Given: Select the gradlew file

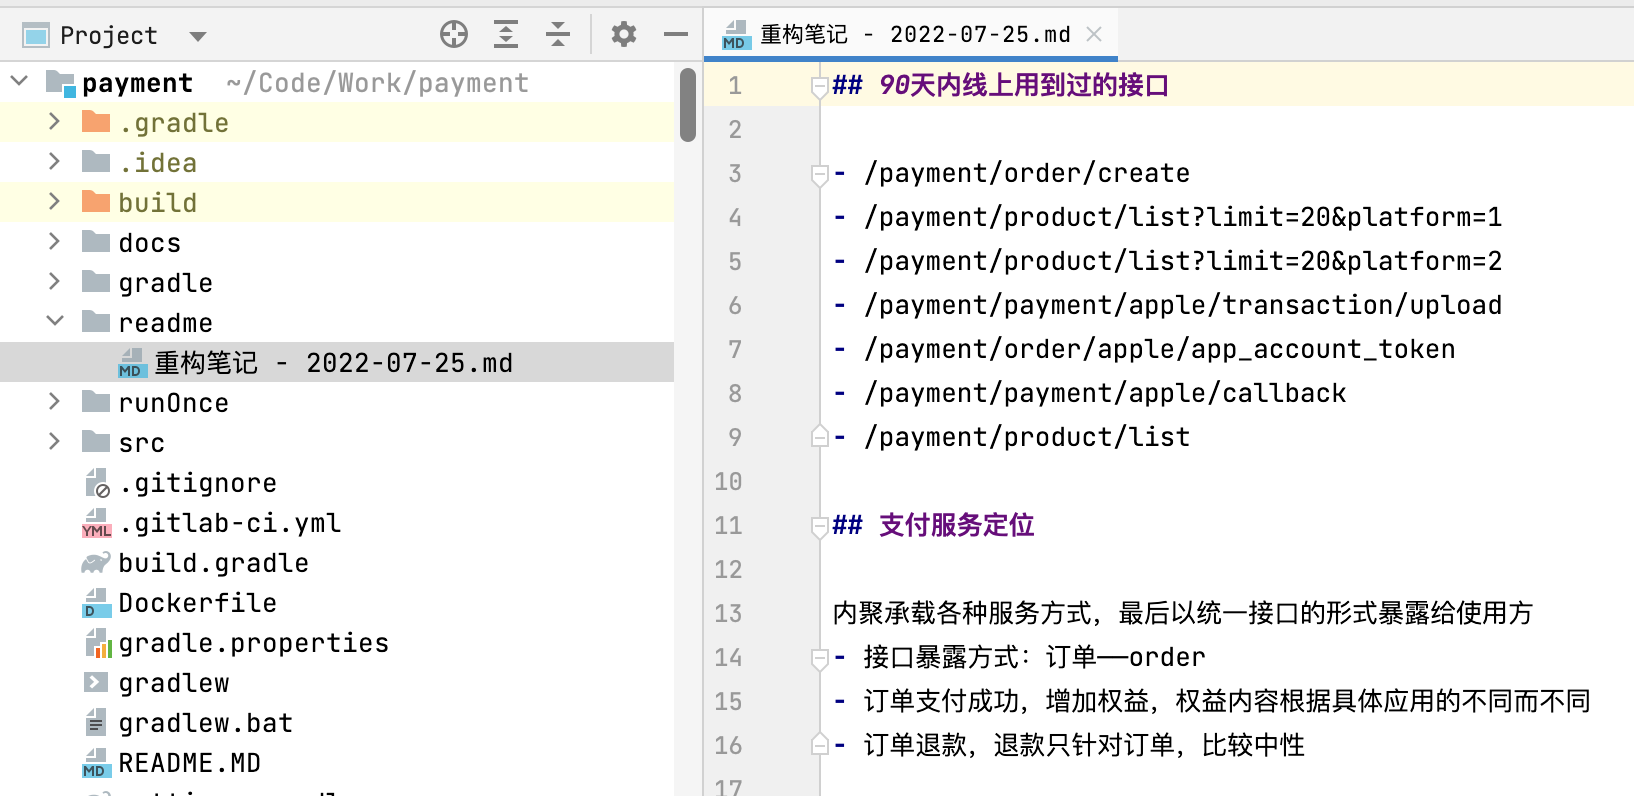Looking at the screenshot, I should [x=173, y=683].
